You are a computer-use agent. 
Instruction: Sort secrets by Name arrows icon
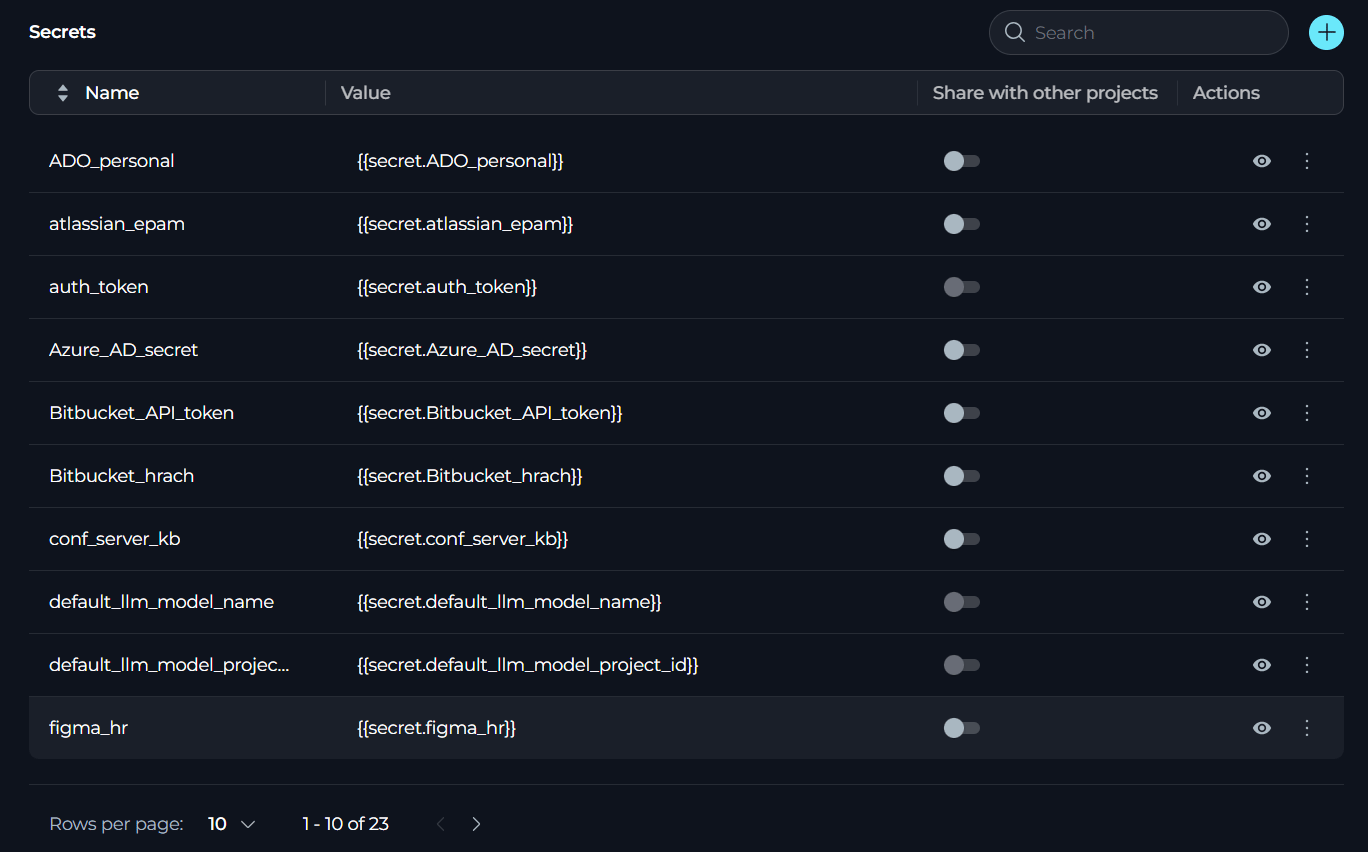[63, 93]
